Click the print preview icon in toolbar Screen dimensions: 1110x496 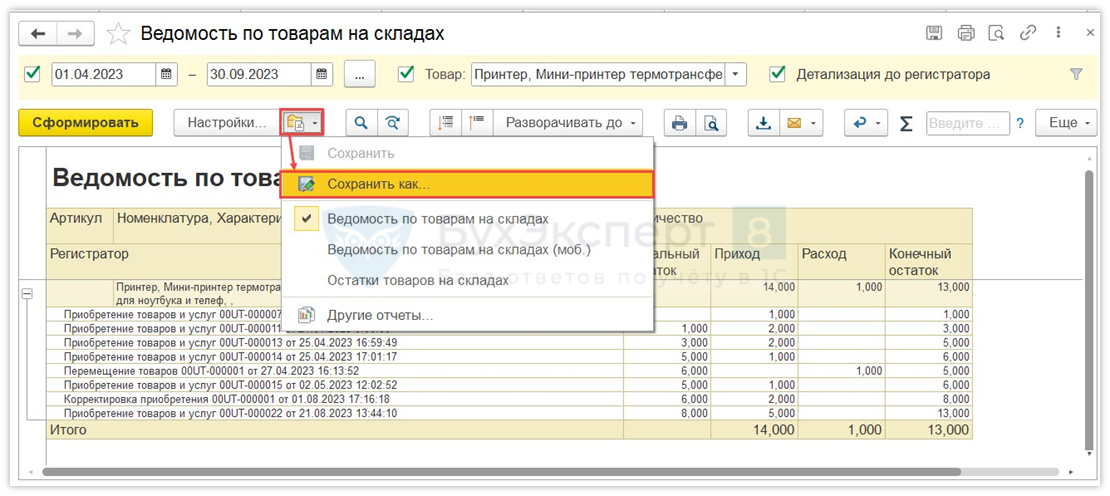pyautogui.click(x=711, y=123)
